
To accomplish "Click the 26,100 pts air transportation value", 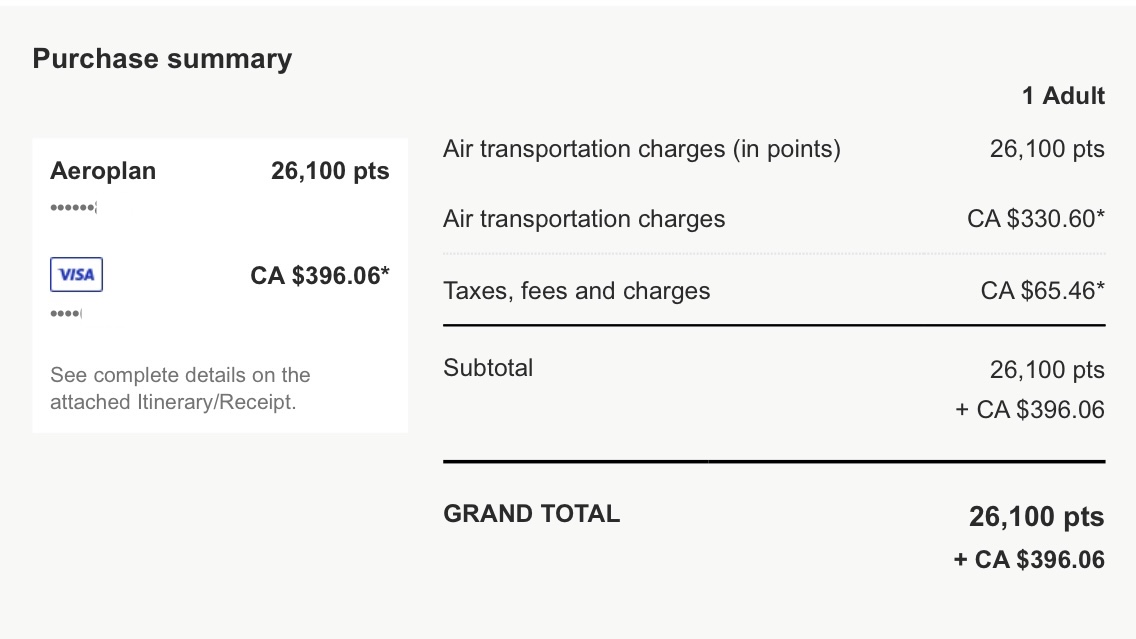I will click(1046, 149).
